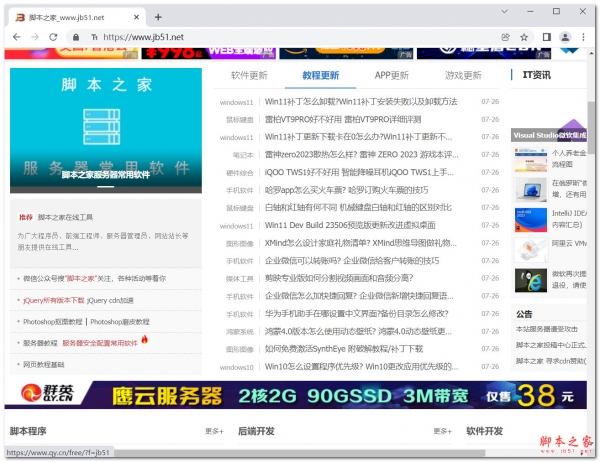This screenshot has width=600, height=462.
Task: Open Win11 Dev Build 23506 article
Action: (x=350, y=225)
